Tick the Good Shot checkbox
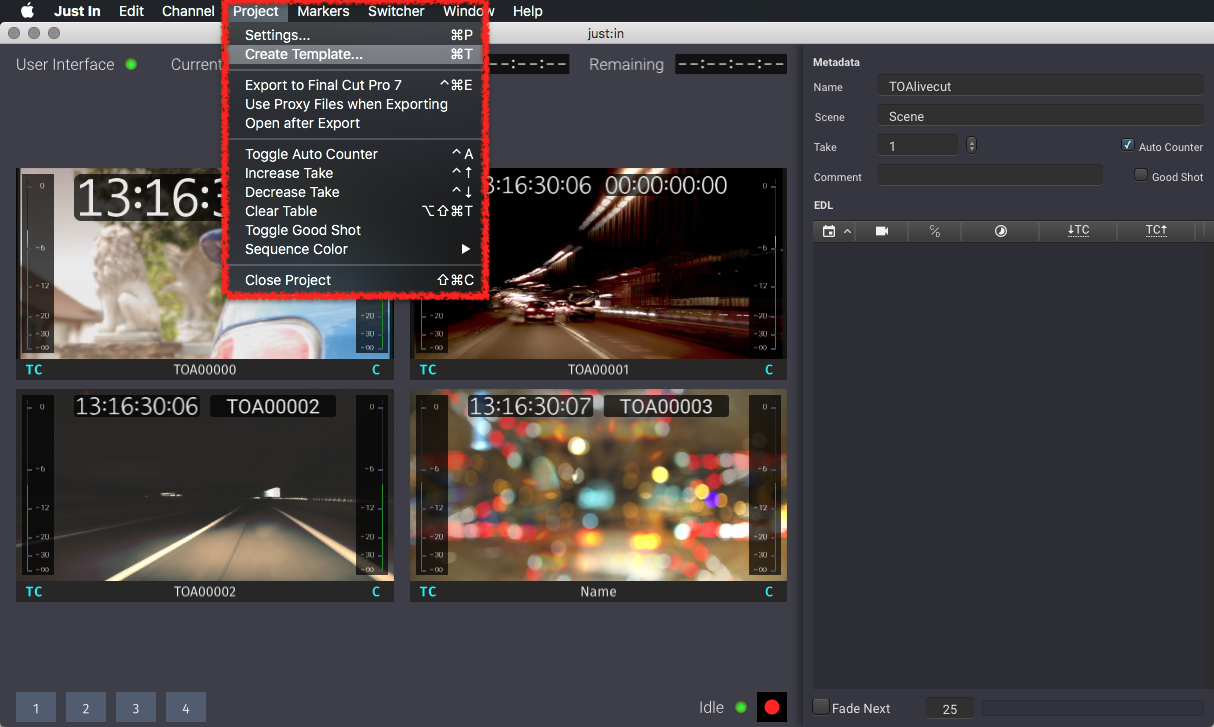This screenshot has height=727, width=1214. point(1140,175)
